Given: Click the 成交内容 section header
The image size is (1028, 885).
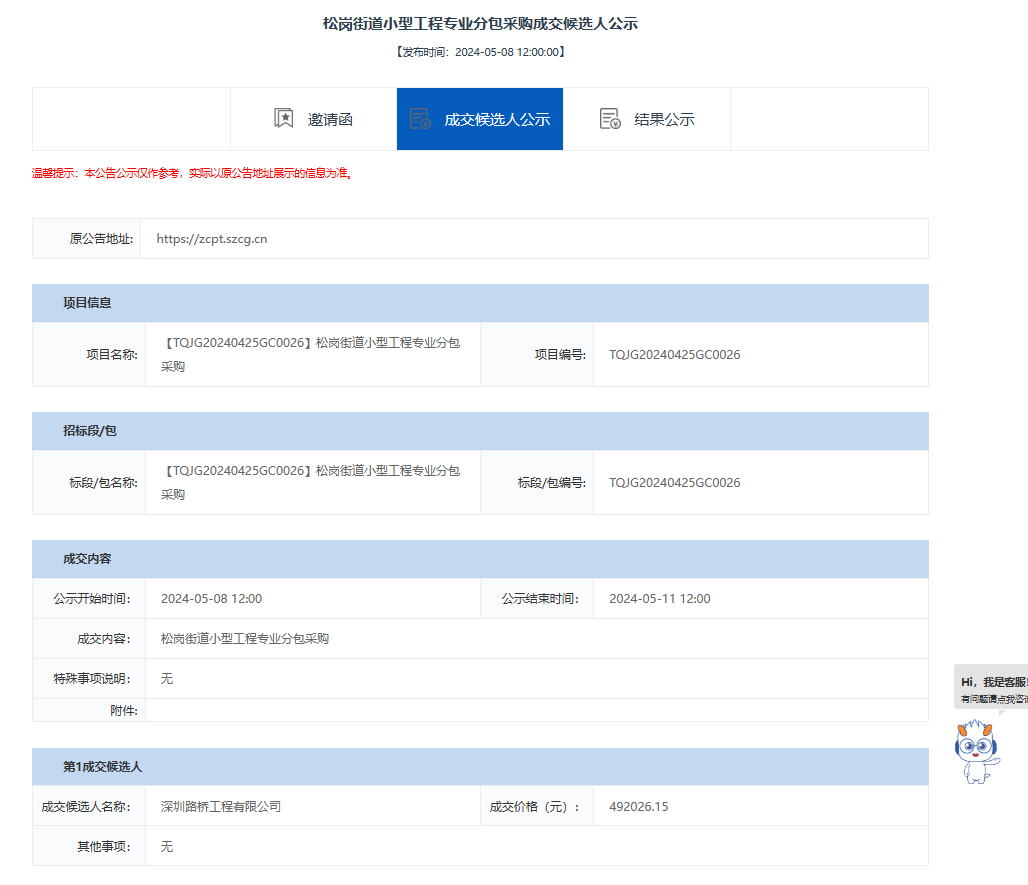Looking at the screenshot, I should pos(87,559).
